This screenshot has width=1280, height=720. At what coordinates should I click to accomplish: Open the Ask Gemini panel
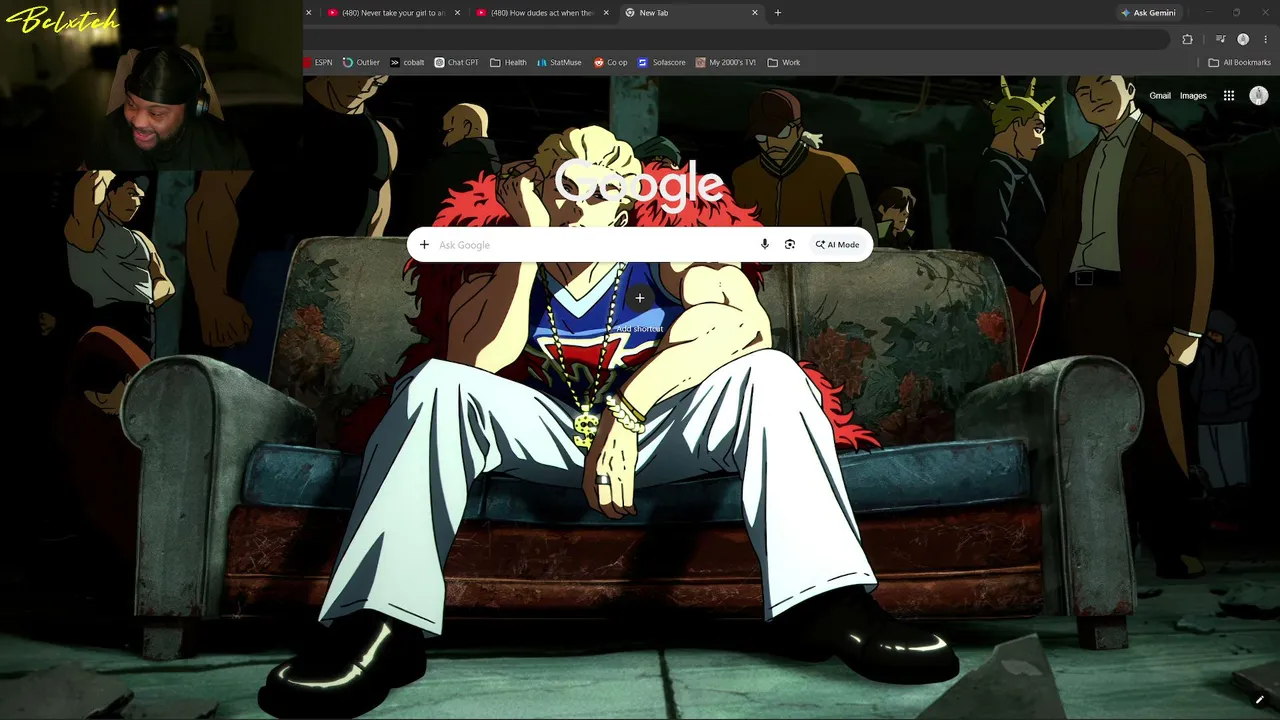pyautogui.click(x=1148, y=13)
